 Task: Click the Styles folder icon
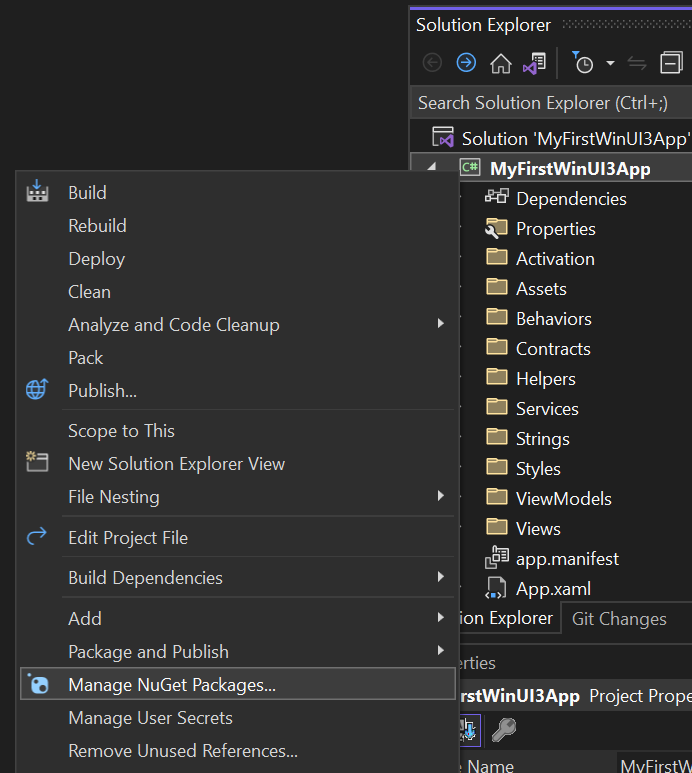pos(496,466)
